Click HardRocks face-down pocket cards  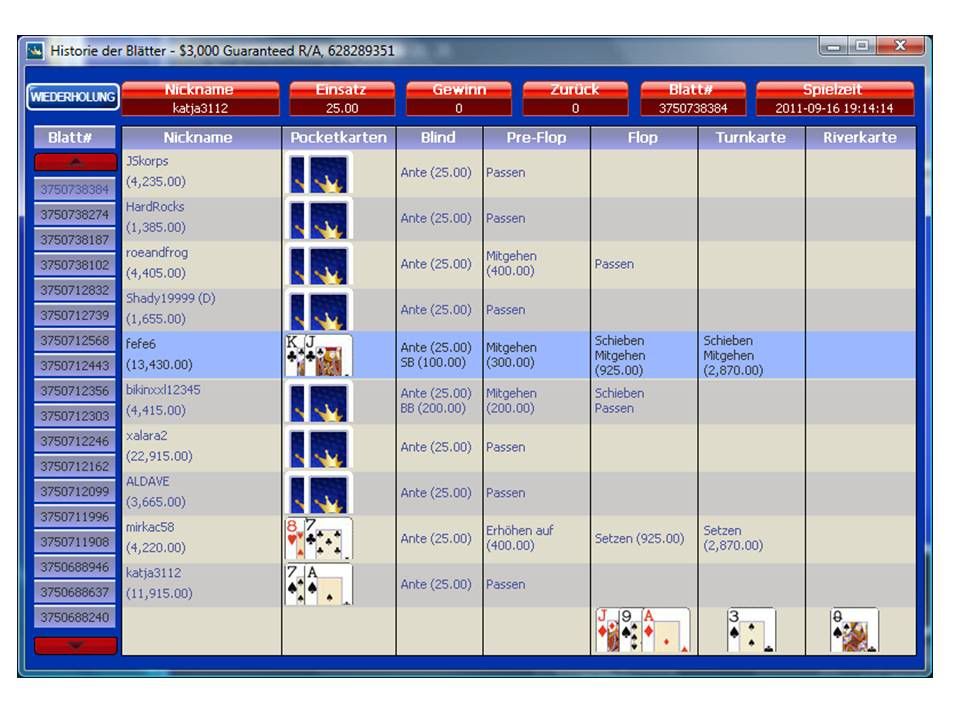point(319,219)
